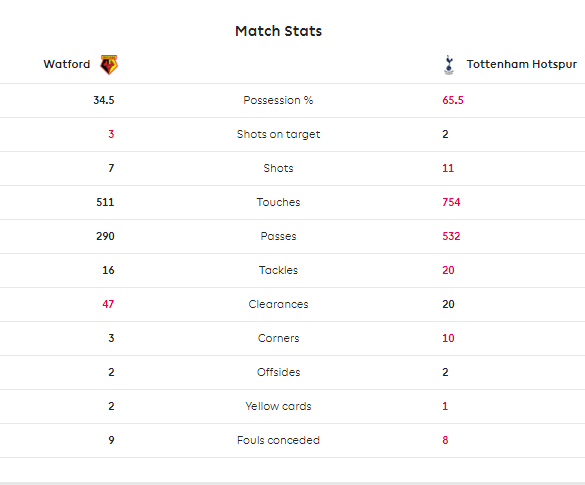
Task: Click the Touches row label
Action: (278, 202)
